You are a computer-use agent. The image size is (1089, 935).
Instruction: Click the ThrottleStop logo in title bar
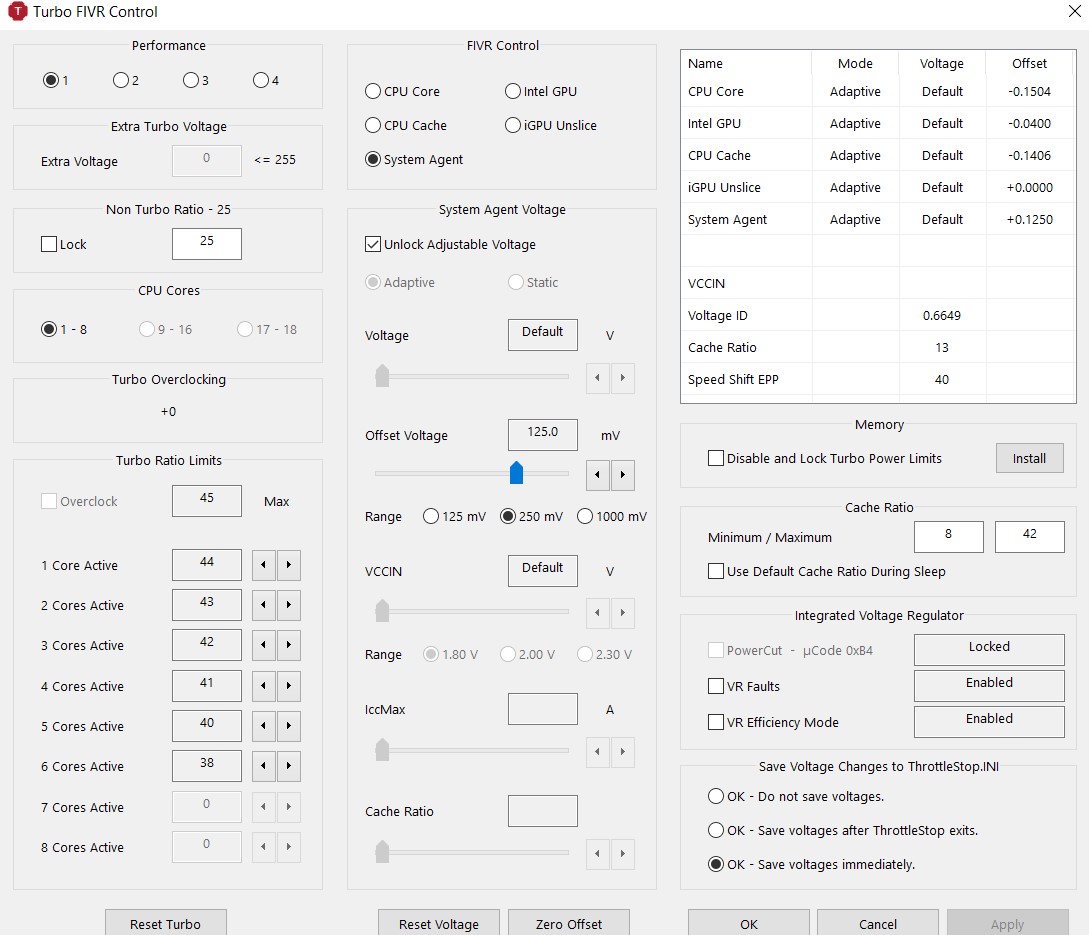[17, 11]
